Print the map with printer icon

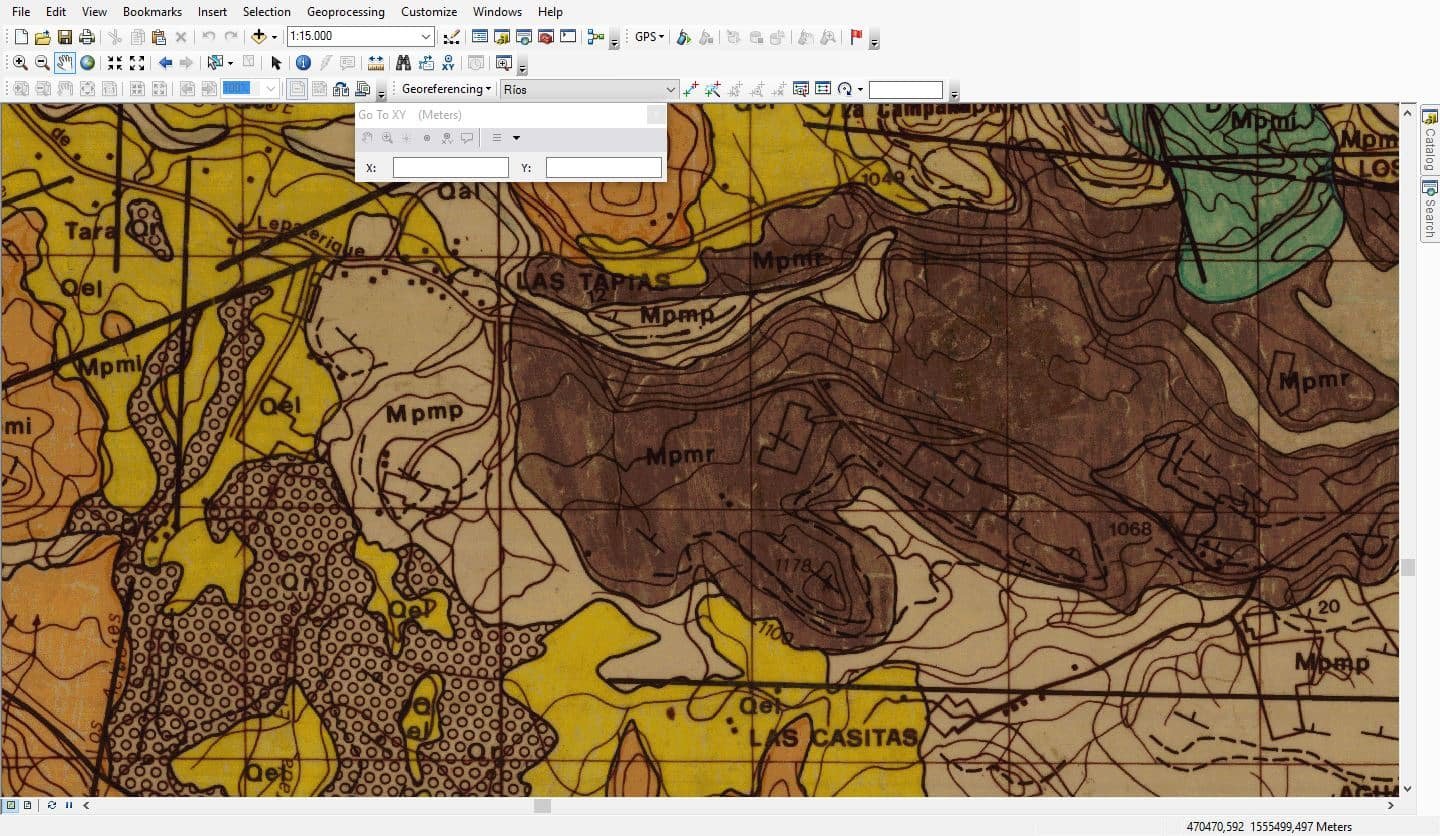point(87,37)
